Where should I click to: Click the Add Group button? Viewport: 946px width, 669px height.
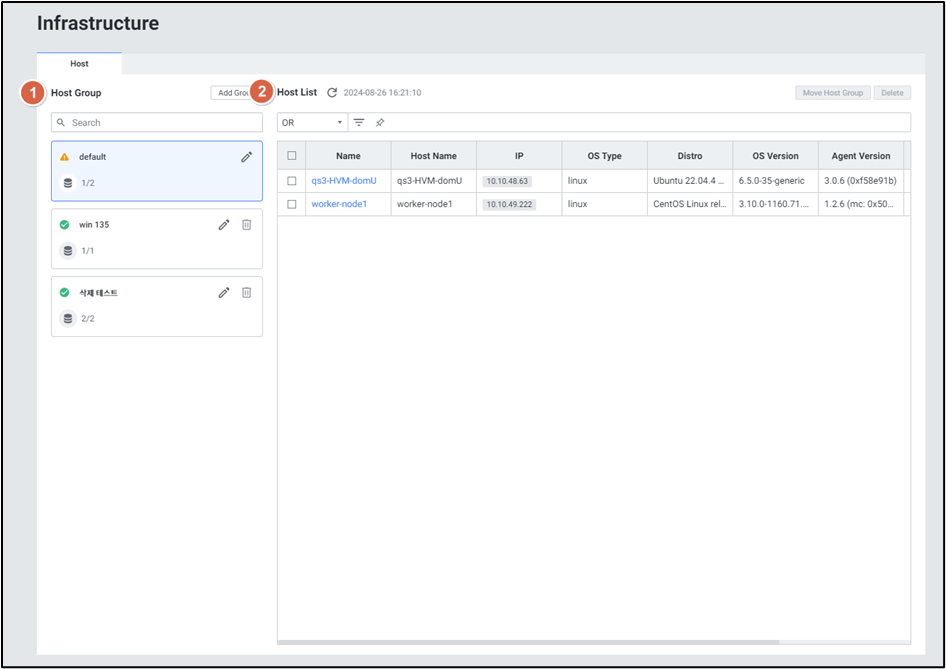coord(231,93)
